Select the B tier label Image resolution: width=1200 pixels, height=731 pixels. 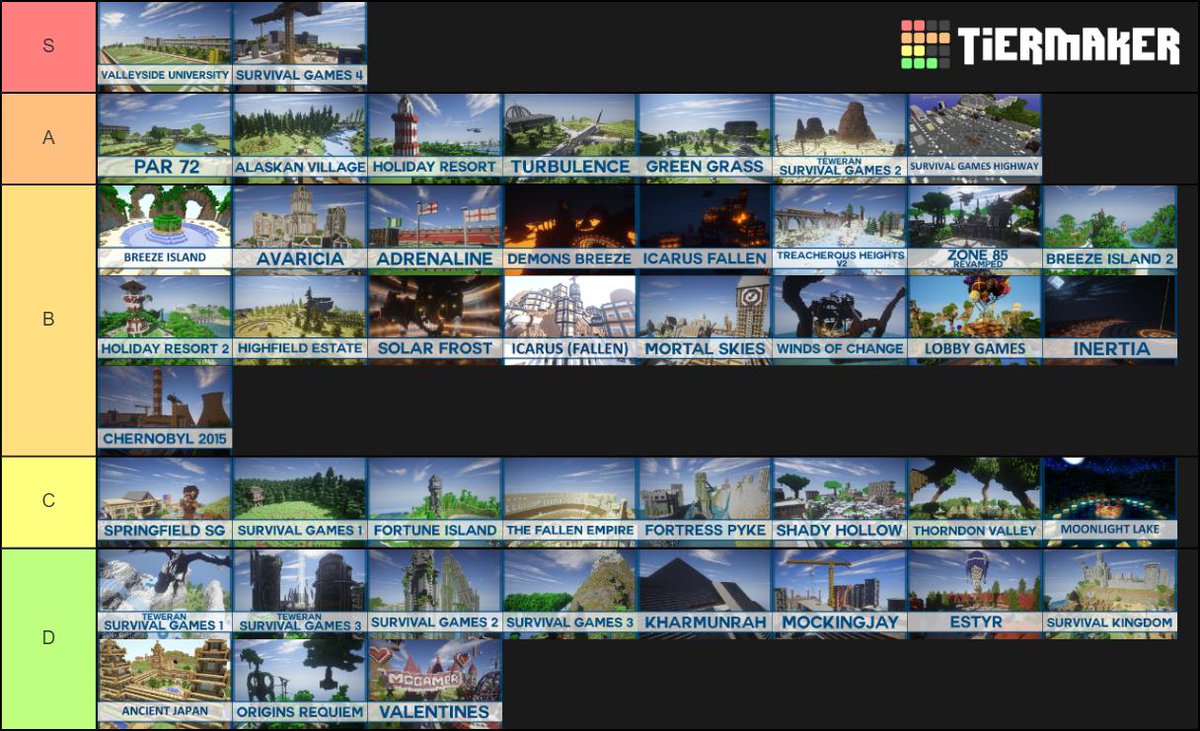48,320
